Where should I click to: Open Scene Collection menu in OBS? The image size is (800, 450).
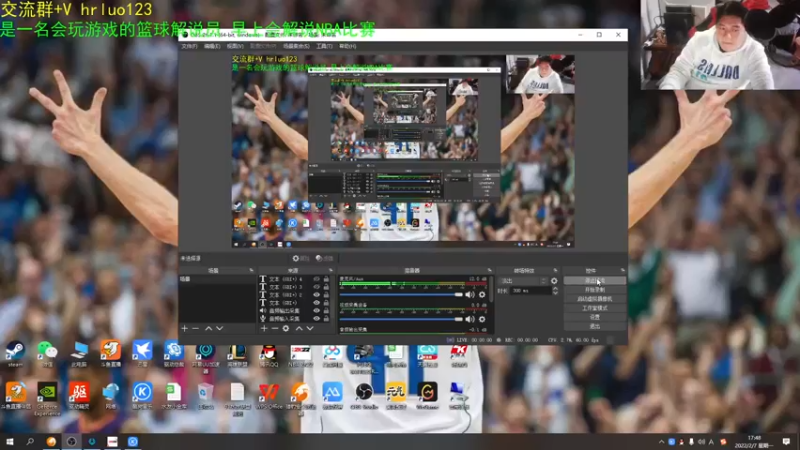tap(296, 46)
